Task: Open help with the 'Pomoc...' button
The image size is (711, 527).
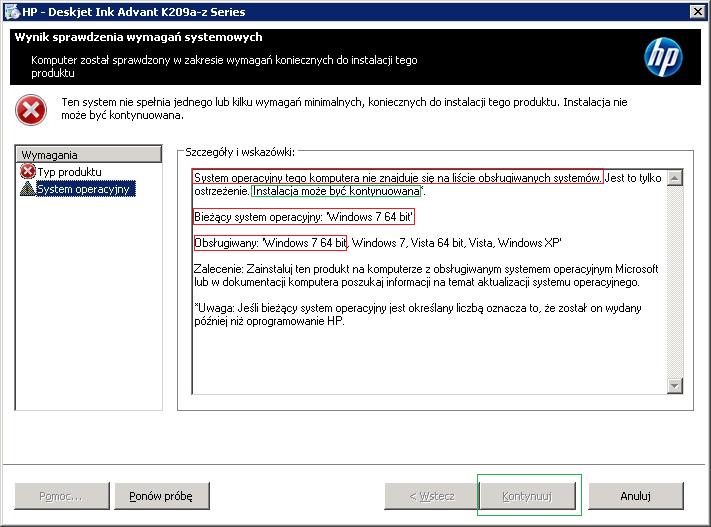Action: coord(61,495)
